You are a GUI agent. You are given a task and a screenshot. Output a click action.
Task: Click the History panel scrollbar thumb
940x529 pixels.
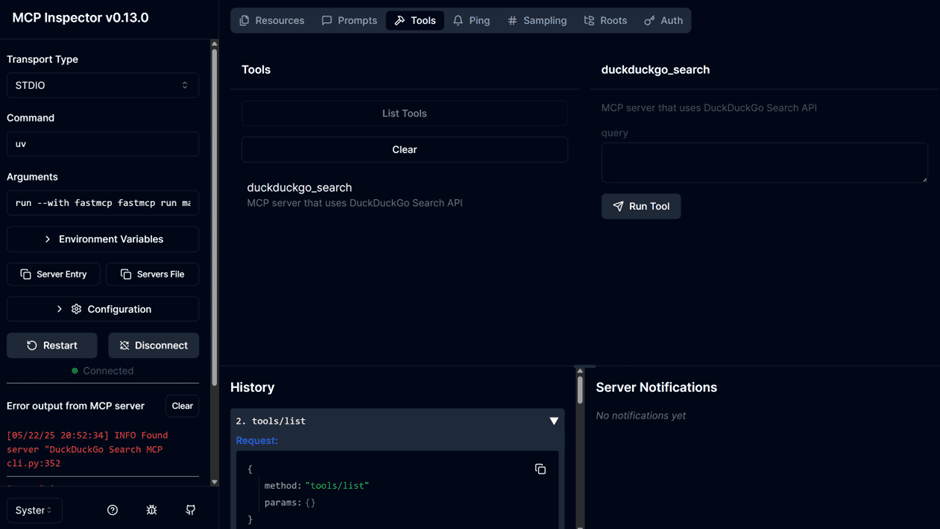[580, 389]
